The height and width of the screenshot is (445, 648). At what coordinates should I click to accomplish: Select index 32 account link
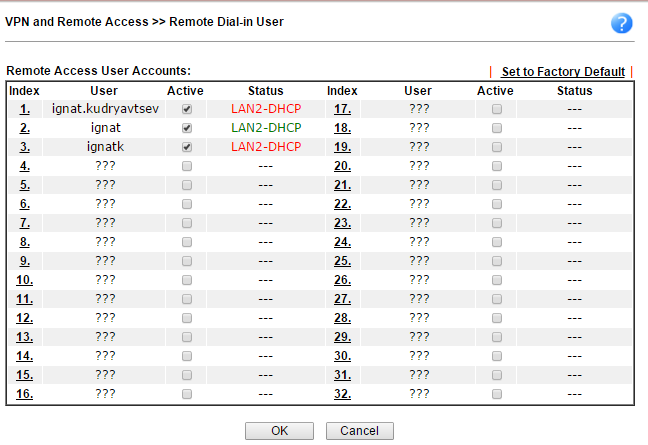coord(342,394)
